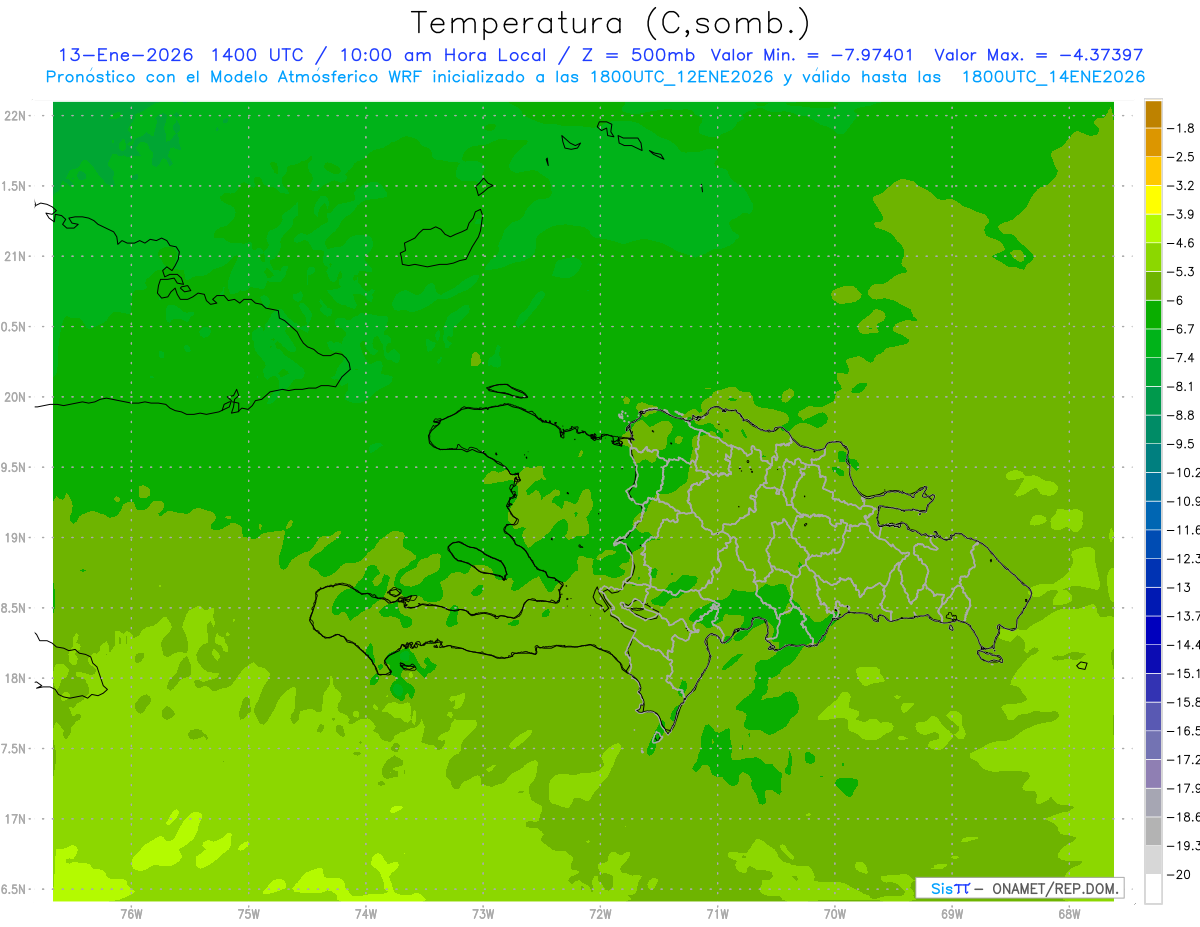
Task: Click the '-15.8' color bar value
Action: (x=1183, y=702)
